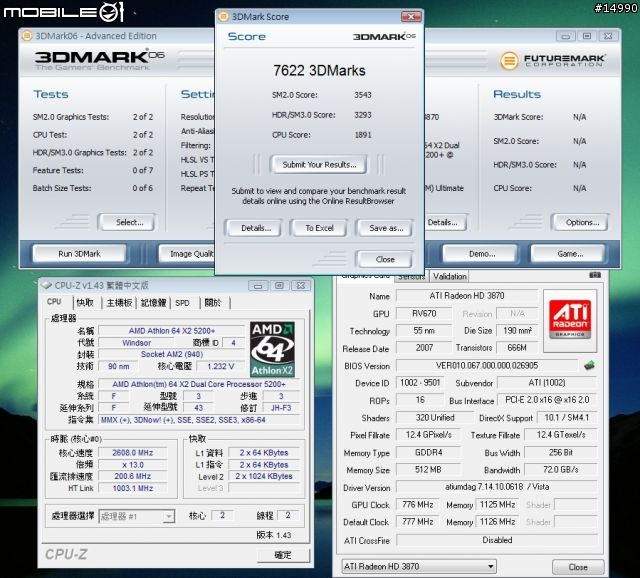Viewport: 640px width, 578px height.
Task: Launch the Demo button in 3DMark06
Action: [x=480, y=253]
